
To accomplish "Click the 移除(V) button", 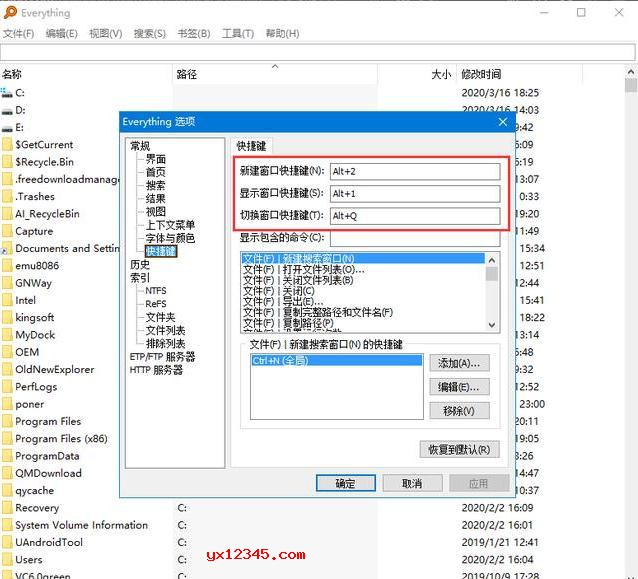I will [x=459, y=411].
